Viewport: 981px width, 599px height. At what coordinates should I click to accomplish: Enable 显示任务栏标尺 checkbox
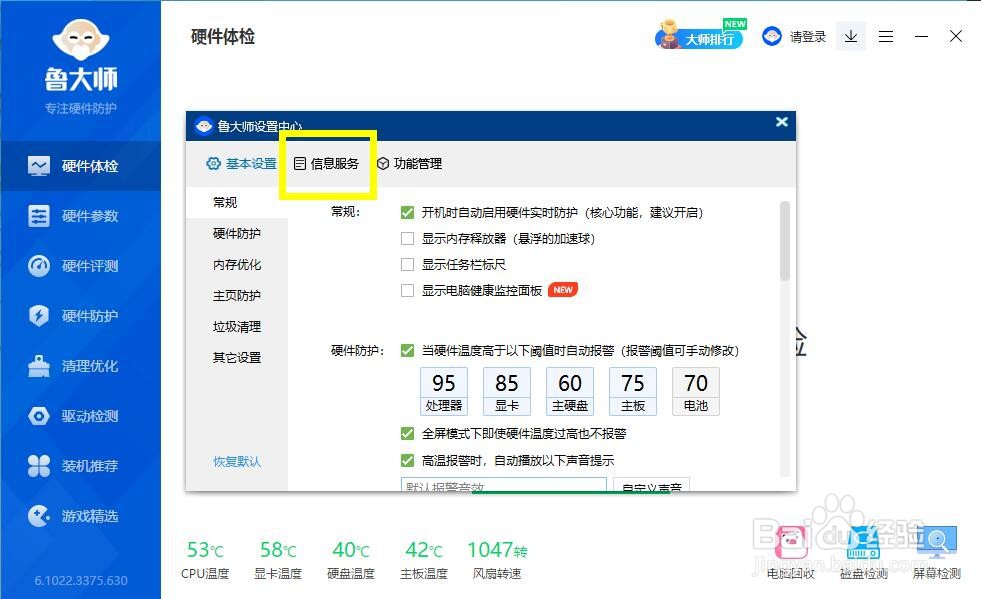tap(407, 264)
